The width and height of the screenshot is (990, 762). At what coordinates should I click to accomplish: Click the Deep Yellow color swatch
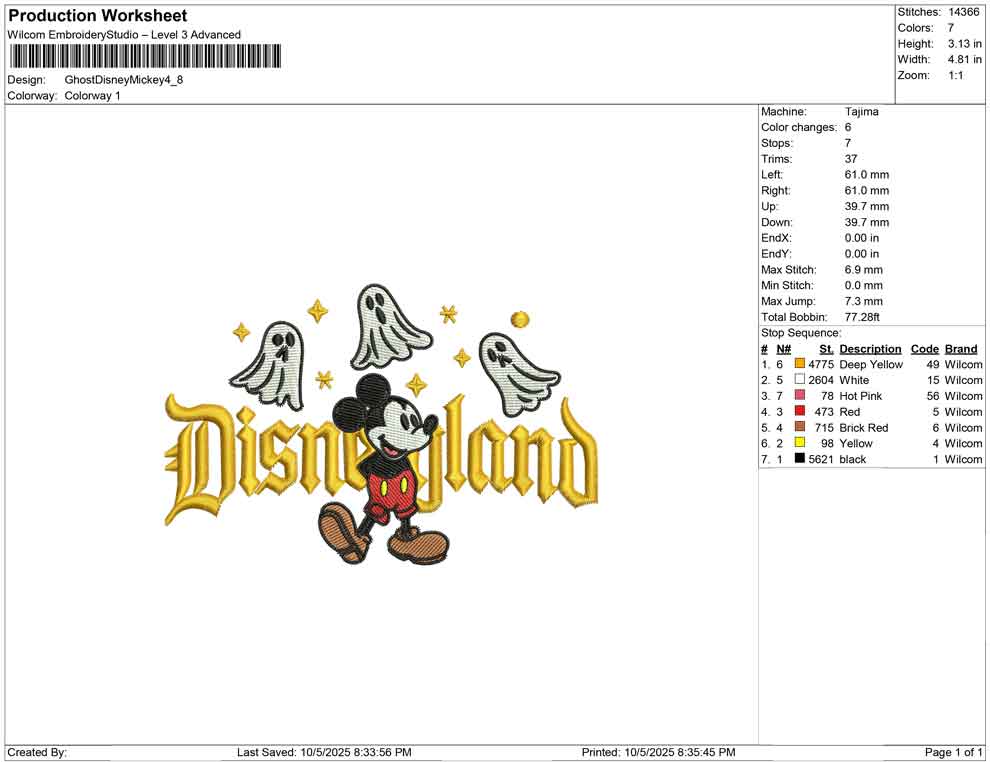pyautogui.click(x=800, y=364)
